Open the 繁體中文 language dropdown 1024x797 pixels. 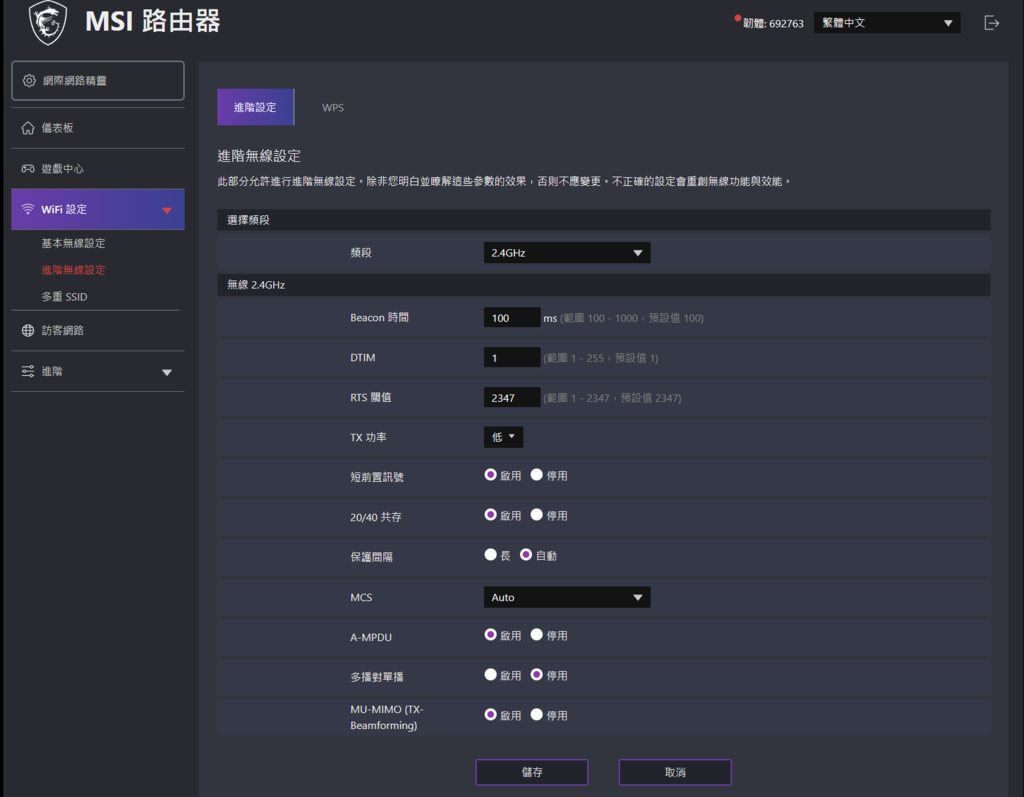click(886, 23)
